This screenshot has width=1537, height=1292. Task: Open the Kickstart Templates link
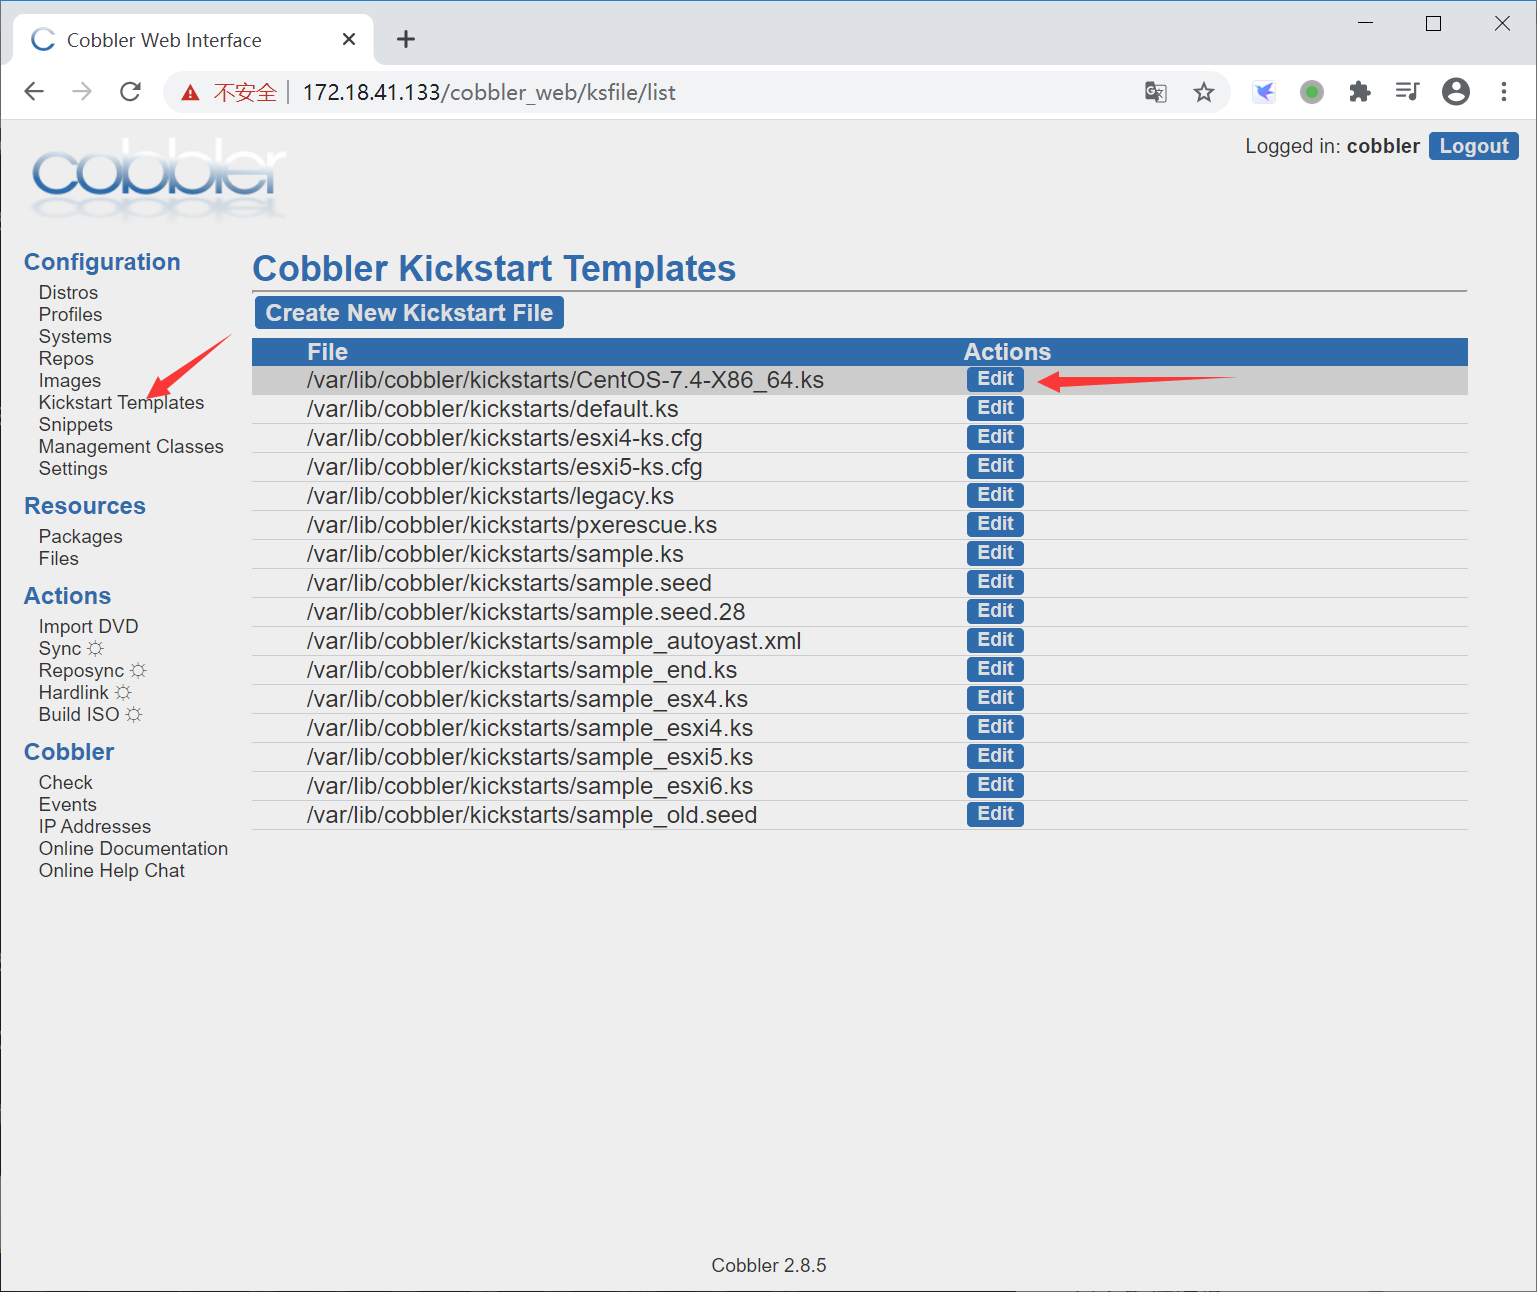(121, 402)
